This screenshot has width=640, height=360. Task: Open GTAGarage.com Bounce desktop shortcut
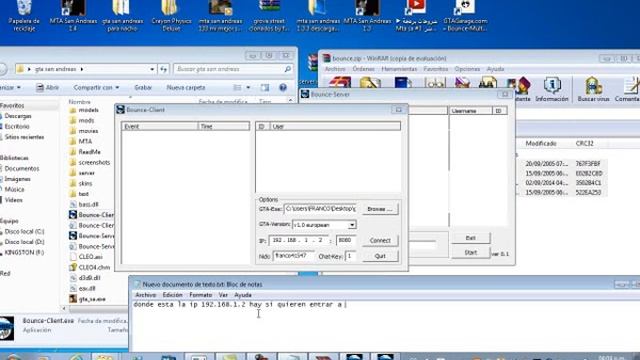click(465, 16)
